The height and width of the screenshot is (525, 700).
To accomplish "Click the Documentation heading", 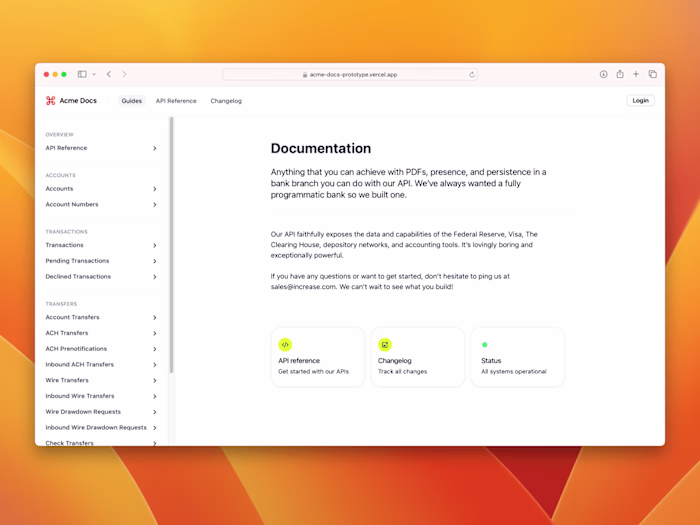I will (x=321, y=148).
